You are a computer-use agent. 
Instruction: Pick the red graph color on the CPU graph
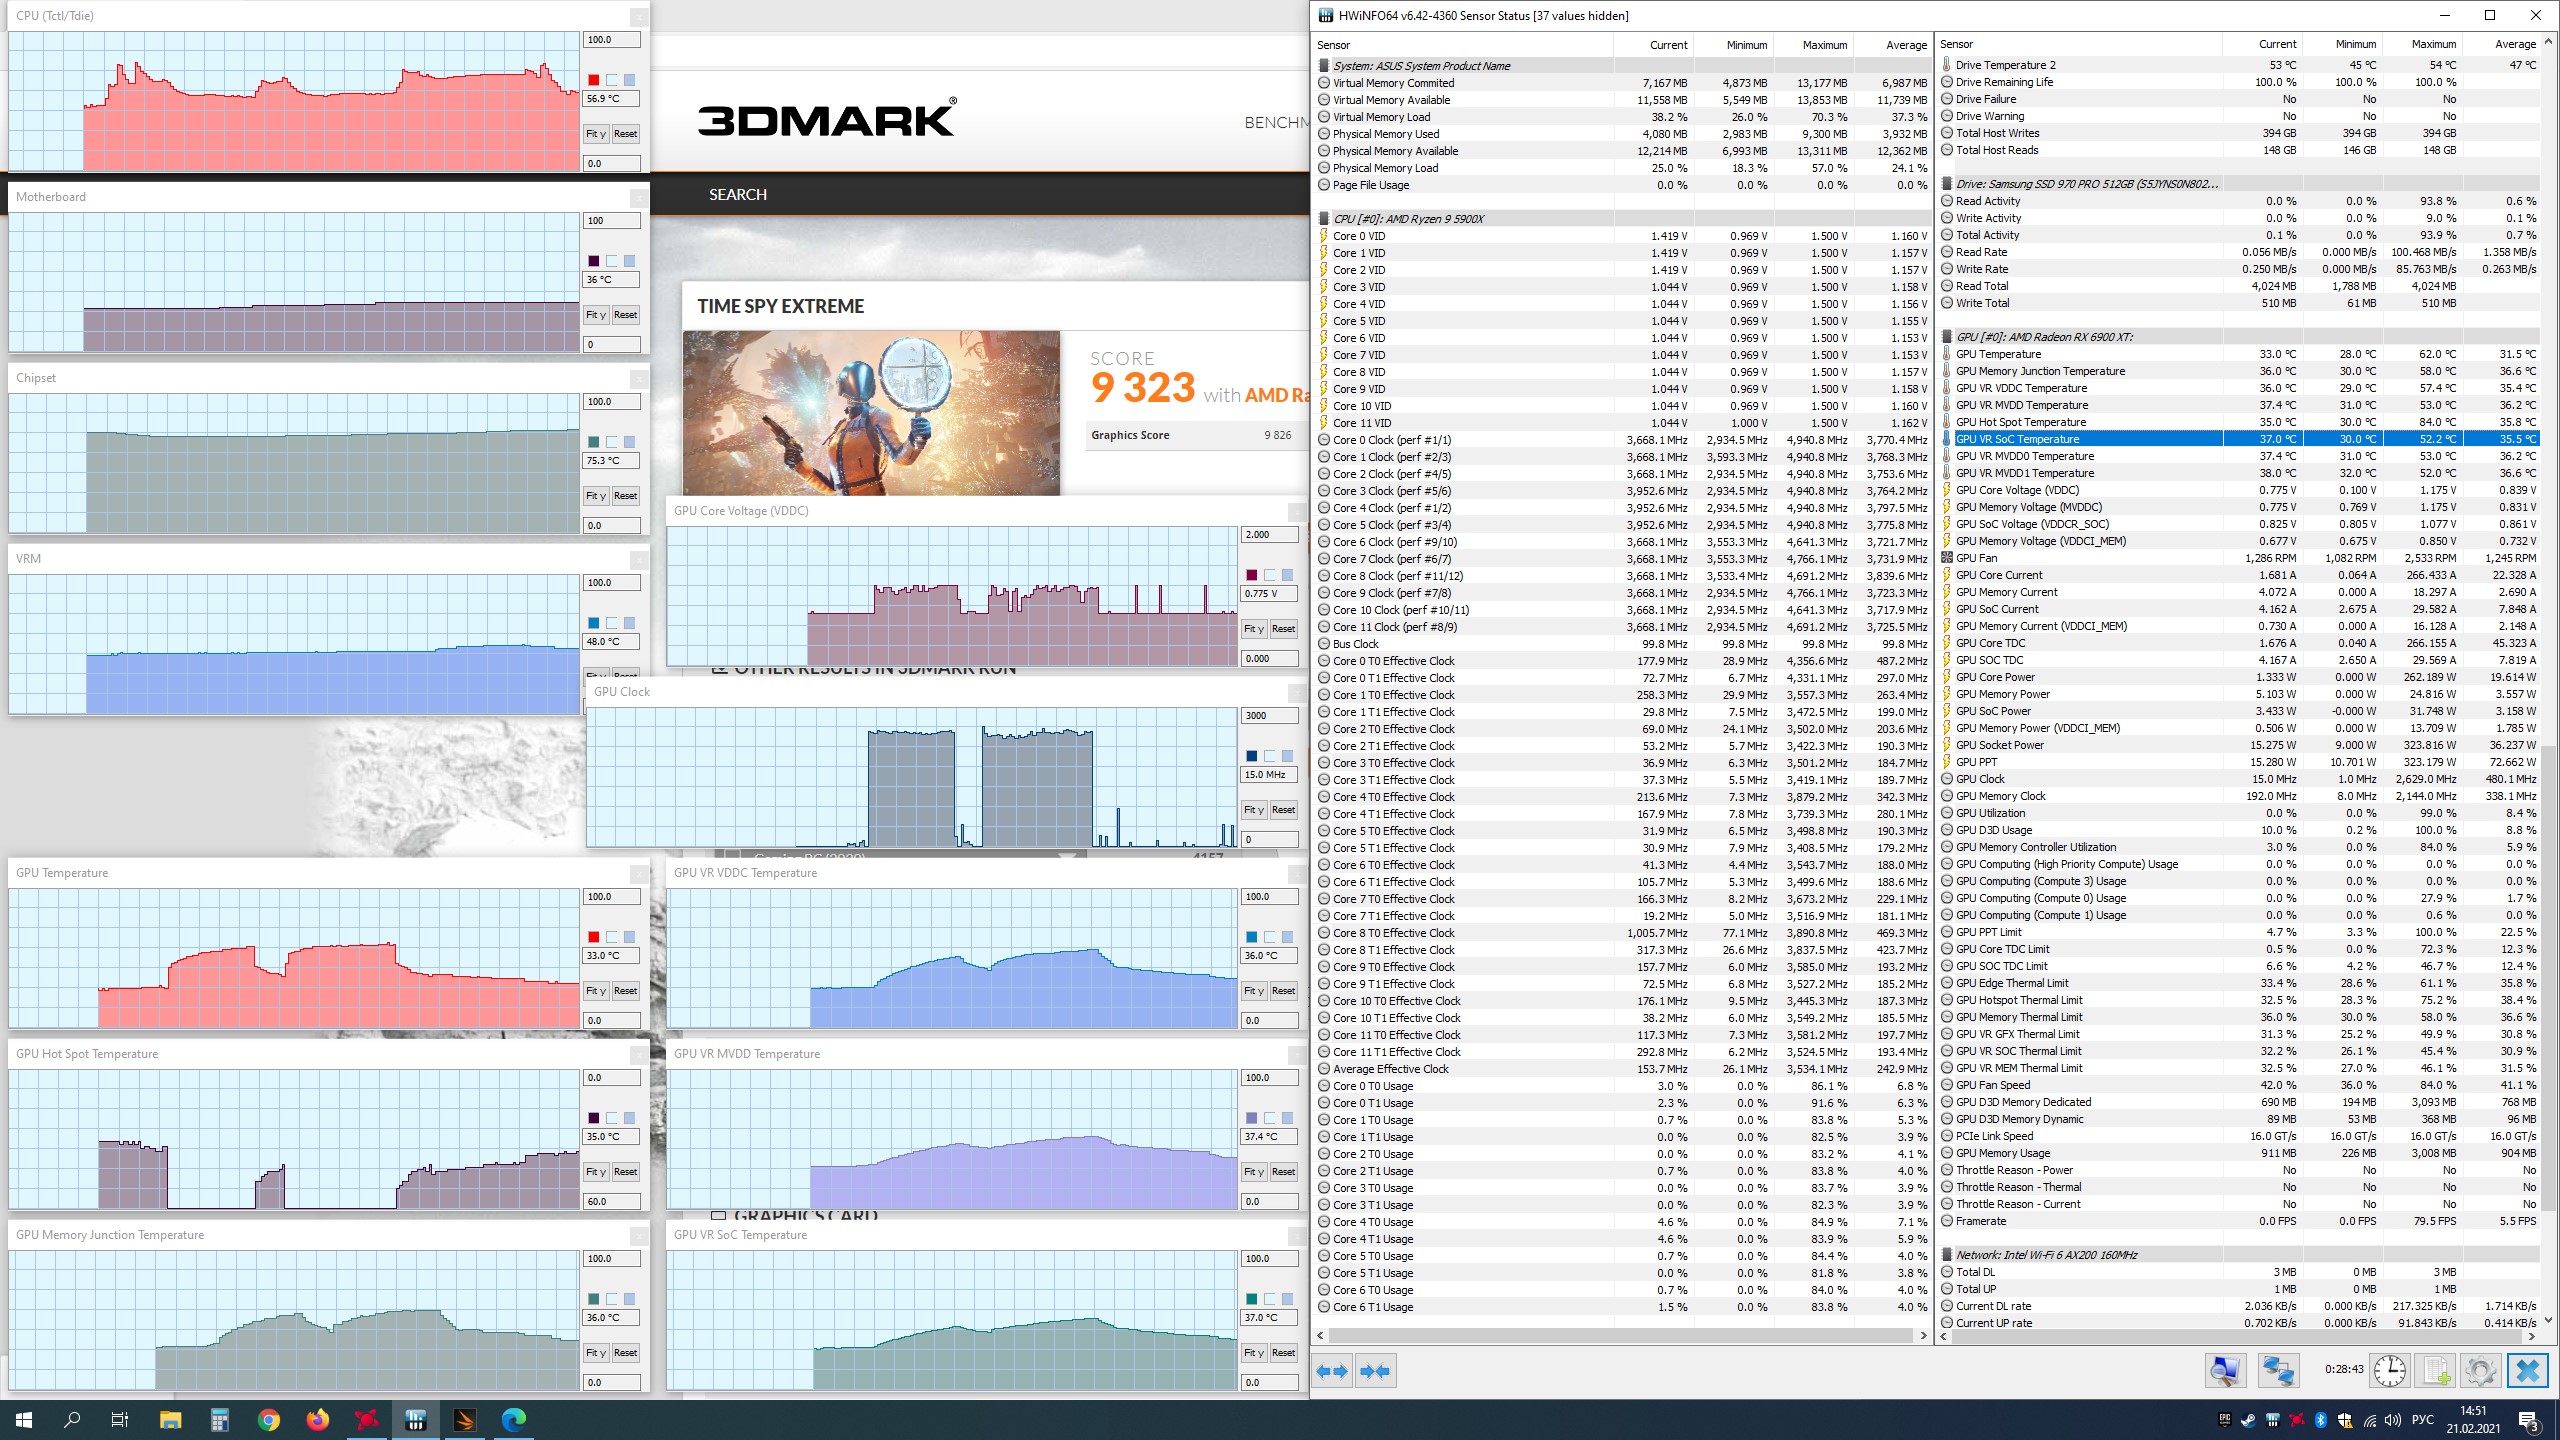pyautogui.click(x=594, y=80)
